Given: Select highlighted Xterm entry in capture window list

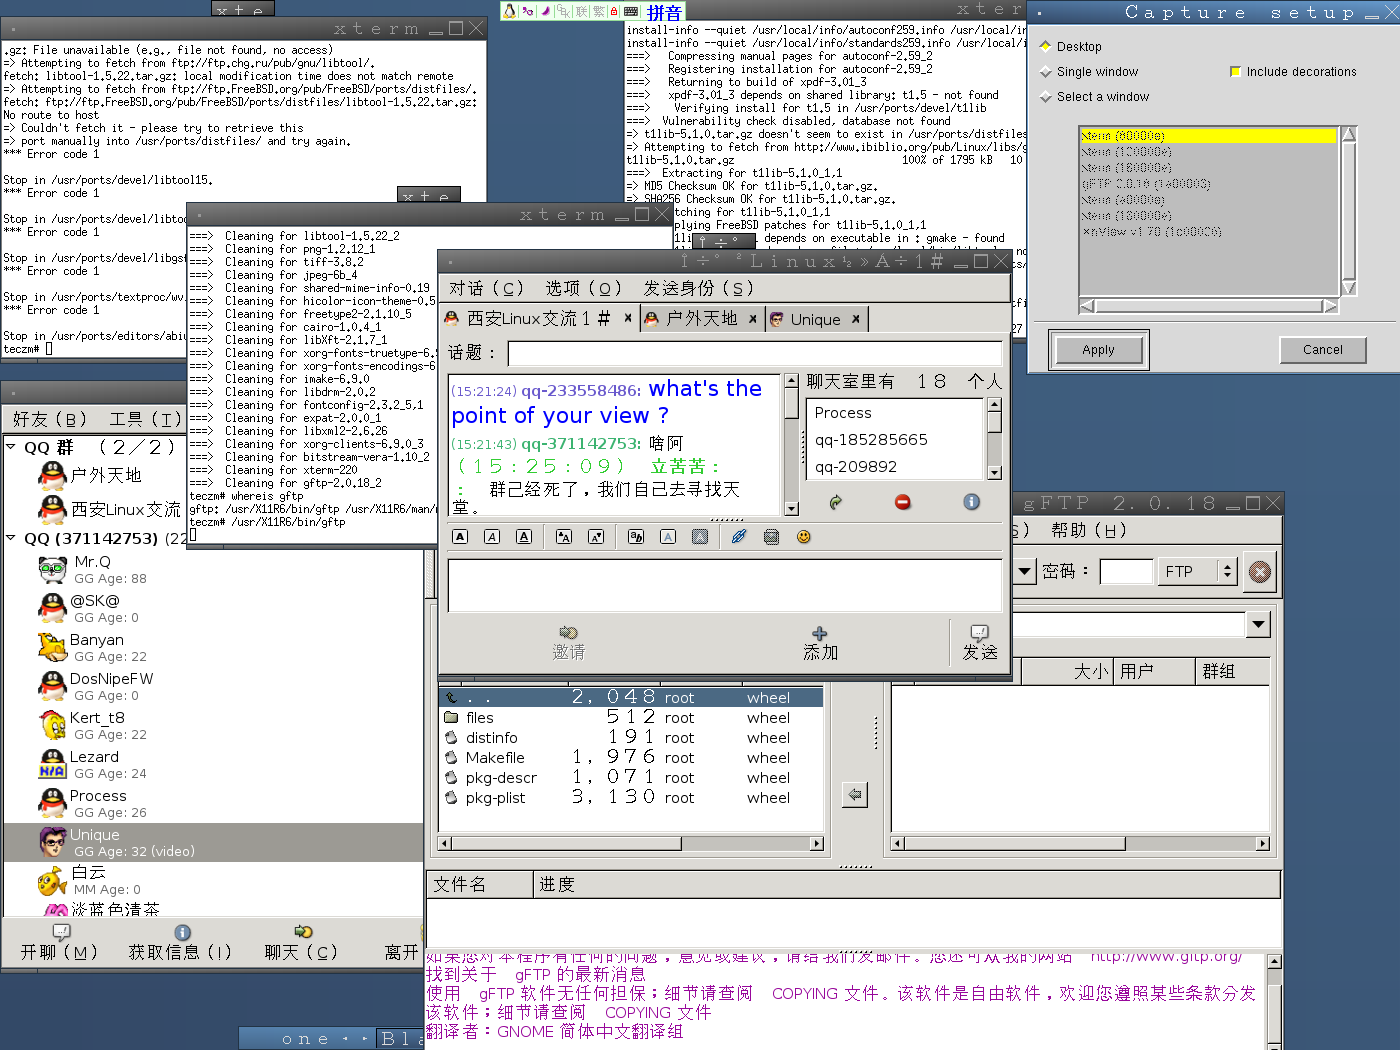Looking at the screenshot, I should pos(1208,136).
